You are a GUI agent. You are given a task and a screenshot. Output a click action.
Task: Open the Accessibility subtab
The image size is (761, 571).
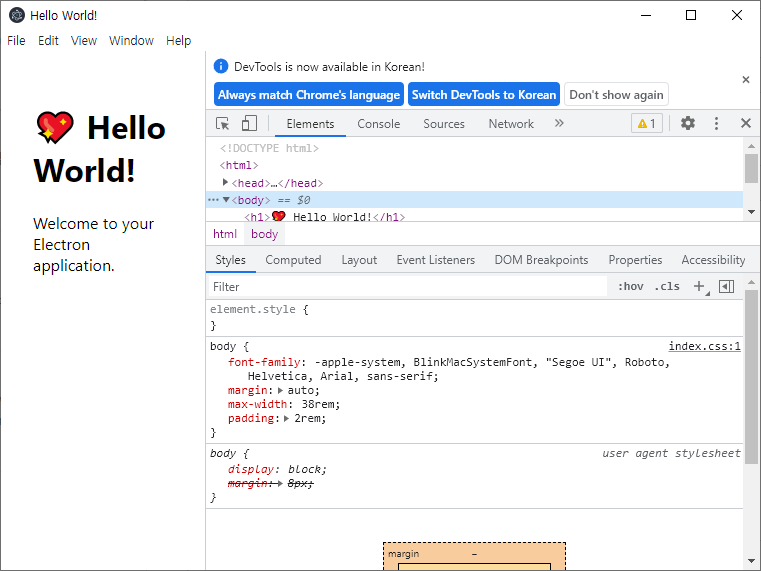pos(712,260)
